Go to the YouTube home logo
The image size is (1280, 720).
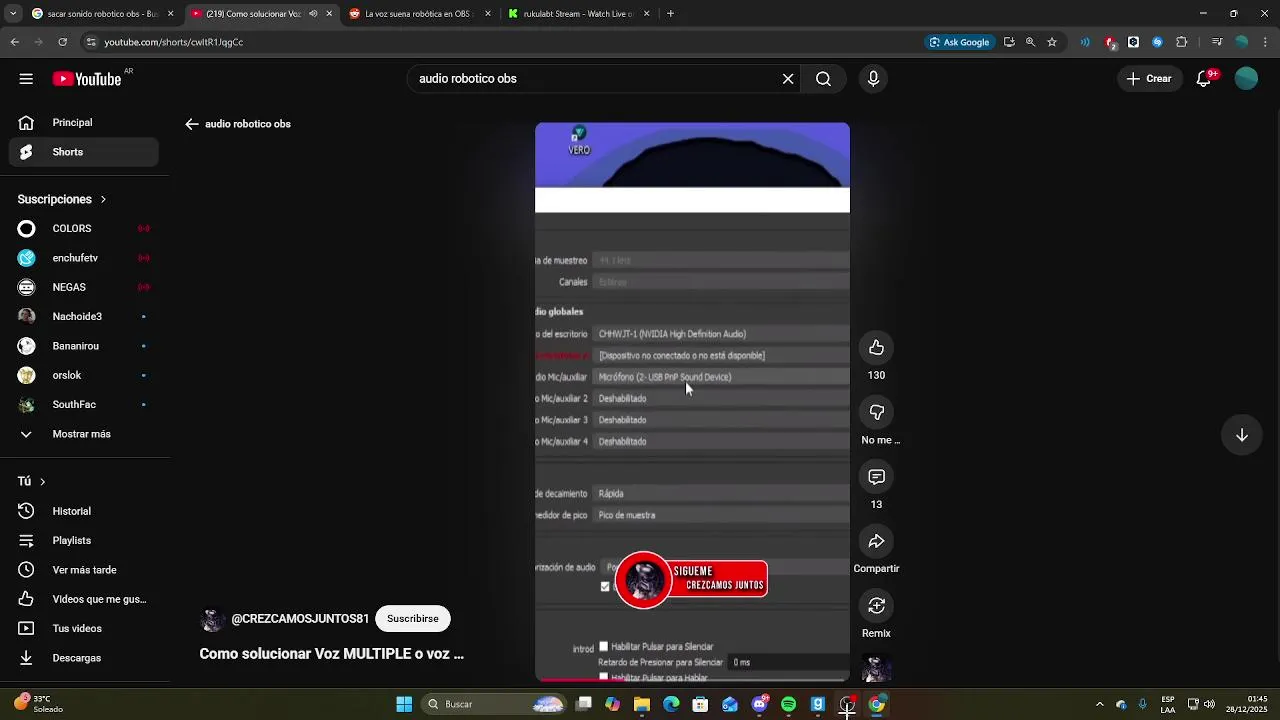point(87,79)
